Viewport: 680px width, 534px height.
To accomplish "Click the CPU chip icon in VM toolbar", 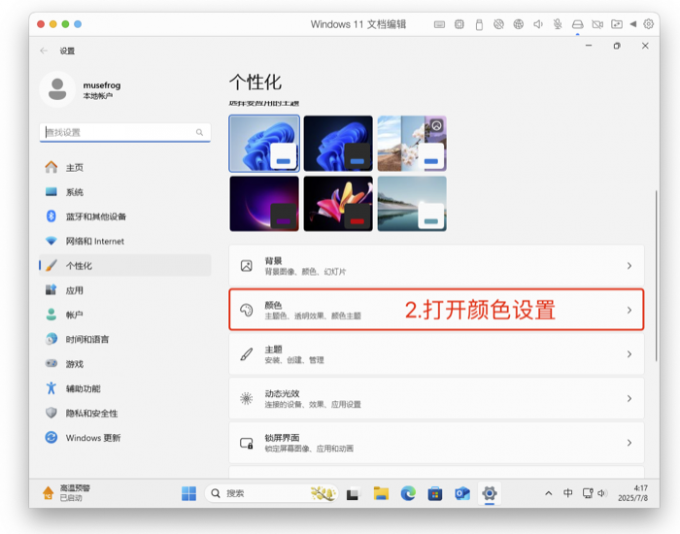I will tap(459, 24).
